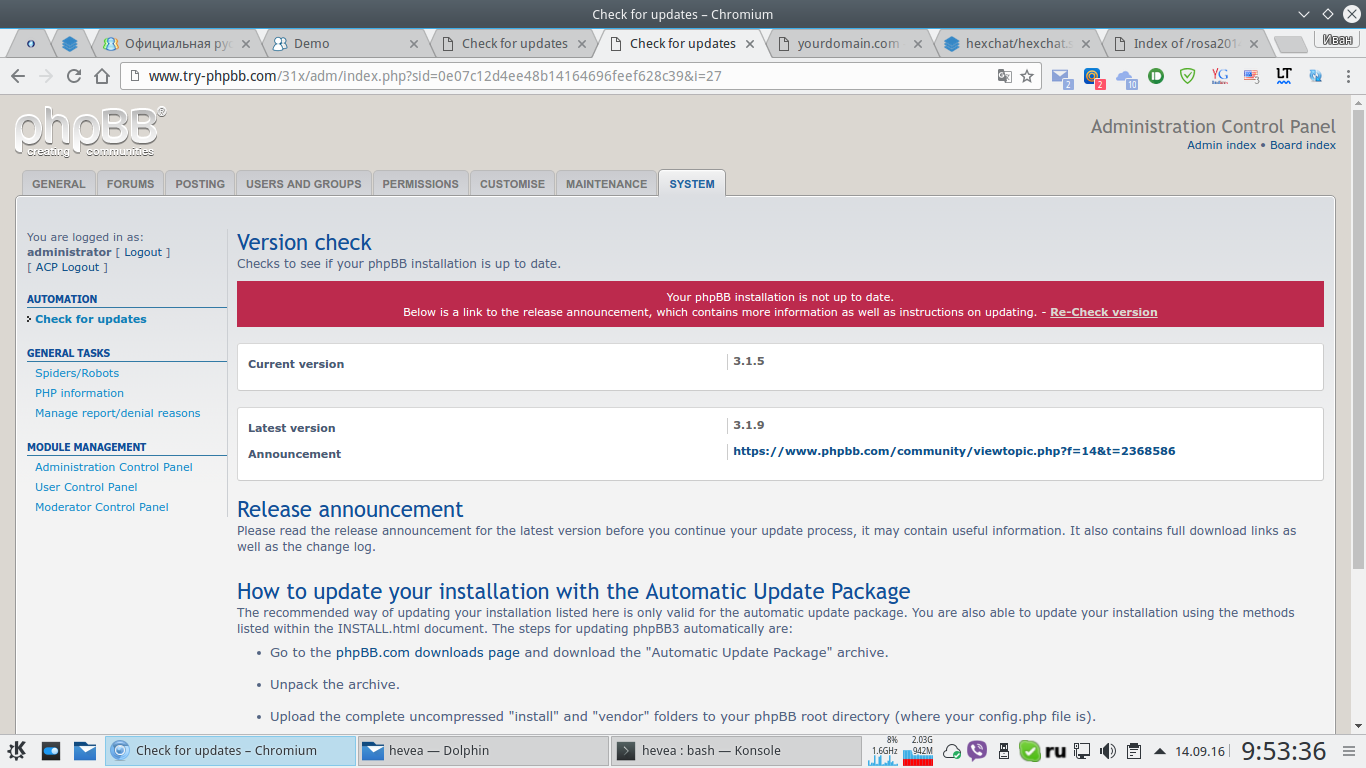Open the Иван profile button

tap(1337, 40)
